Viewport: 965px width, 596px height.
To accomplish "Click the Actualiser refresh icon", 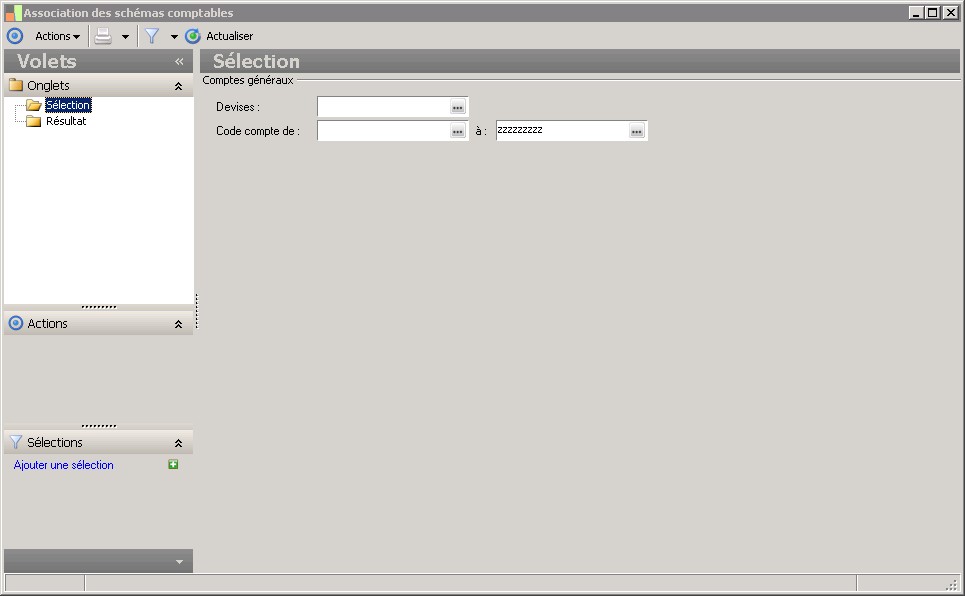I will 193,36.
